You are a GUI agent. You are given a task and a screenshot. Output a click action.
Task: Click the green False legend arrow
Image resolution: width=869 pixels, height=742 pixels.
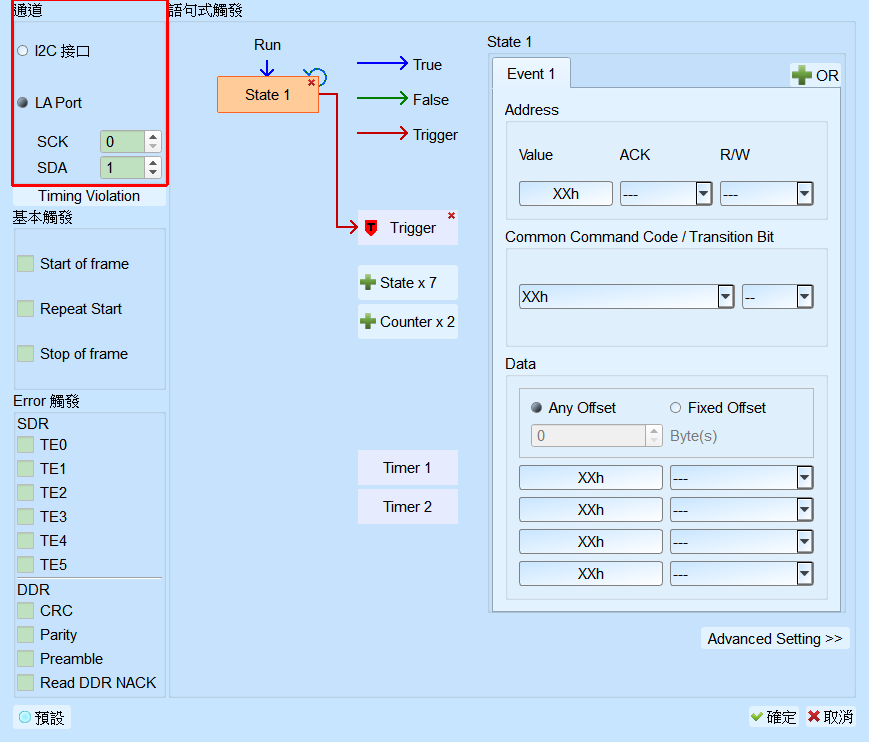382,98
